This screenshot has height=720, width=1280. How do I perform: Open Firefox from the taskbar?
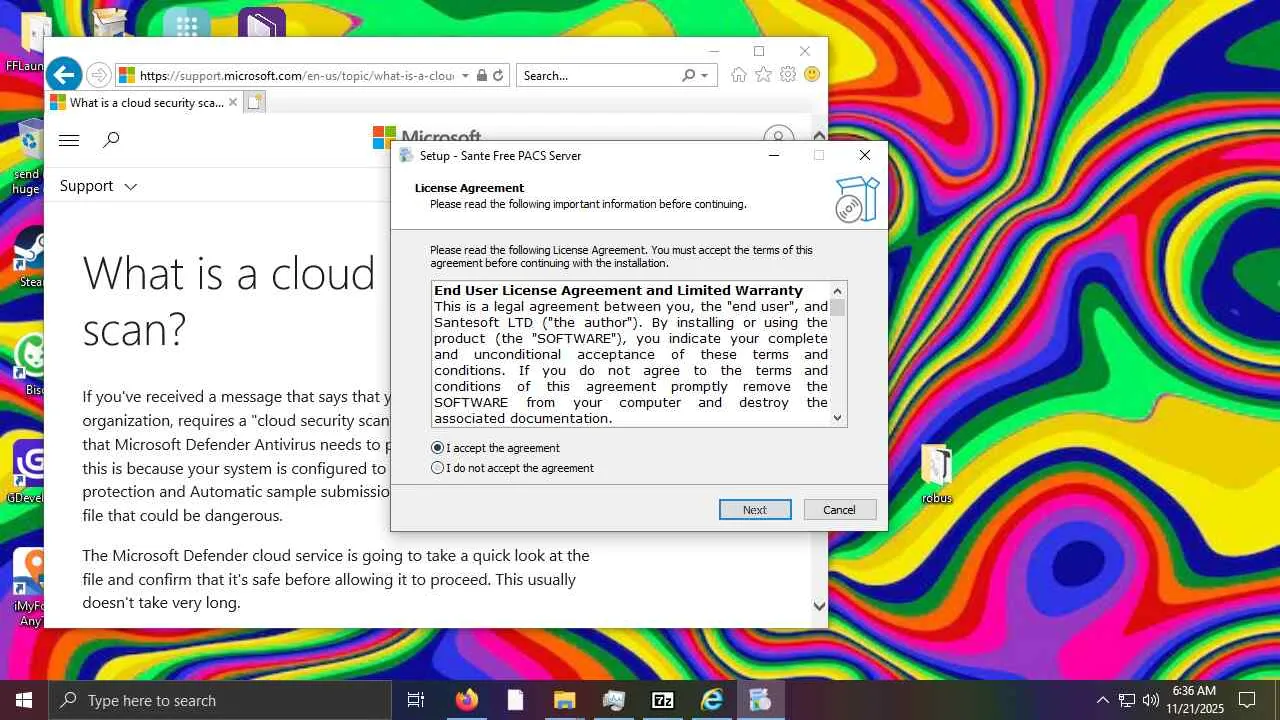pos(466,700)
